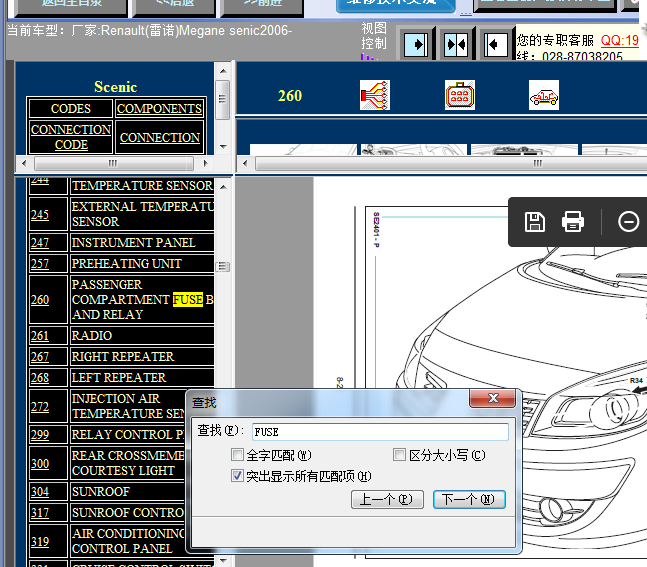
Task: Close the Find dialog
Action: pyautogui.click(x=493, y=398)
